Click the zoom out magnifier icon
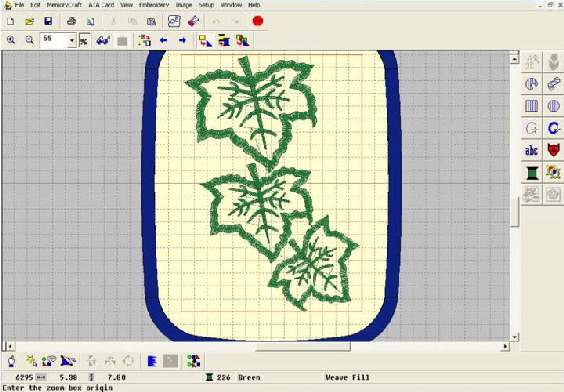 click(x=29, y=40)
